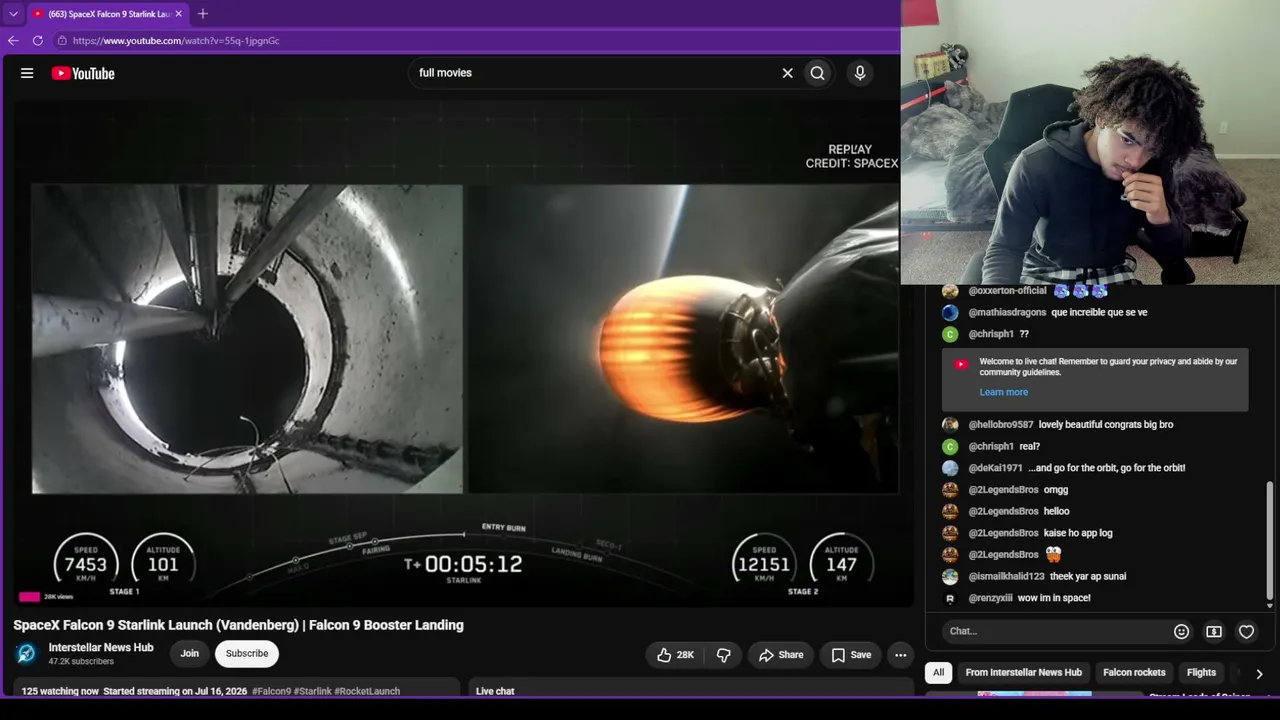
Task: Join the Interstellar News Hub channel
Action: pos(190,654)
